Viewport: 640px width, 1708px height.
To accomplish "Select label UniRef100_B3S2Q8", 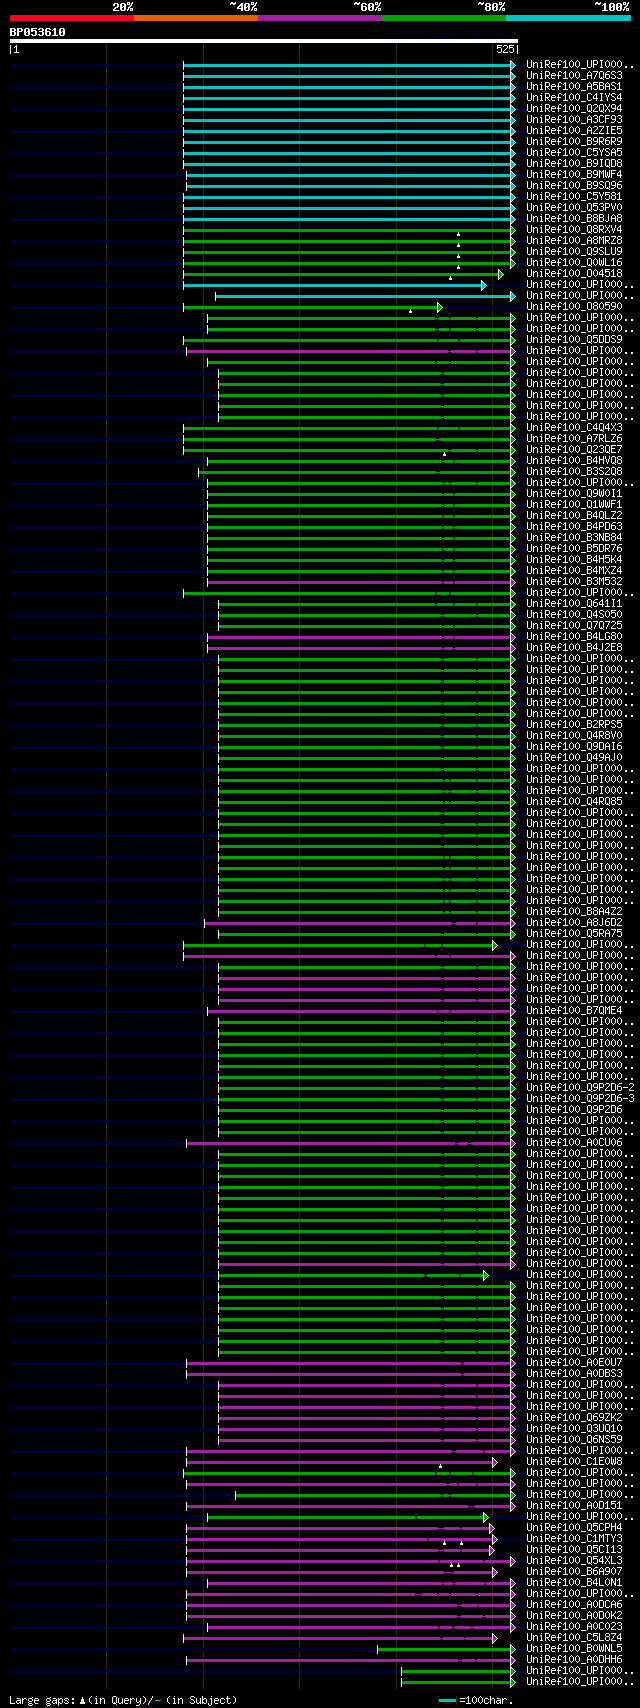I will pyautogui.click(x=574, y=471).
